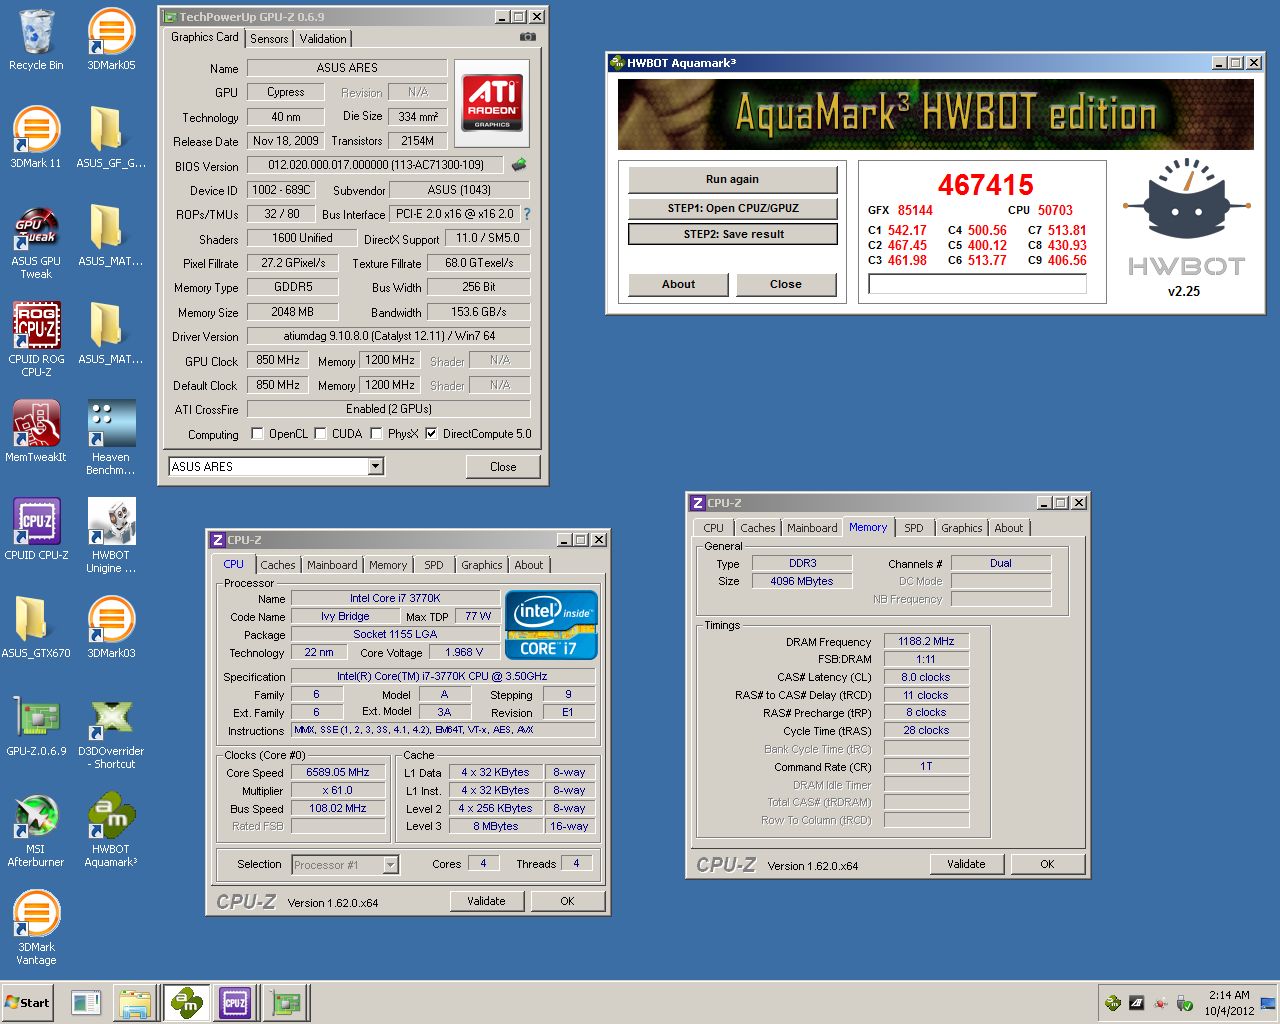
Task: Launch D3DOverrider shortcut icon
Action: [111, 731]
